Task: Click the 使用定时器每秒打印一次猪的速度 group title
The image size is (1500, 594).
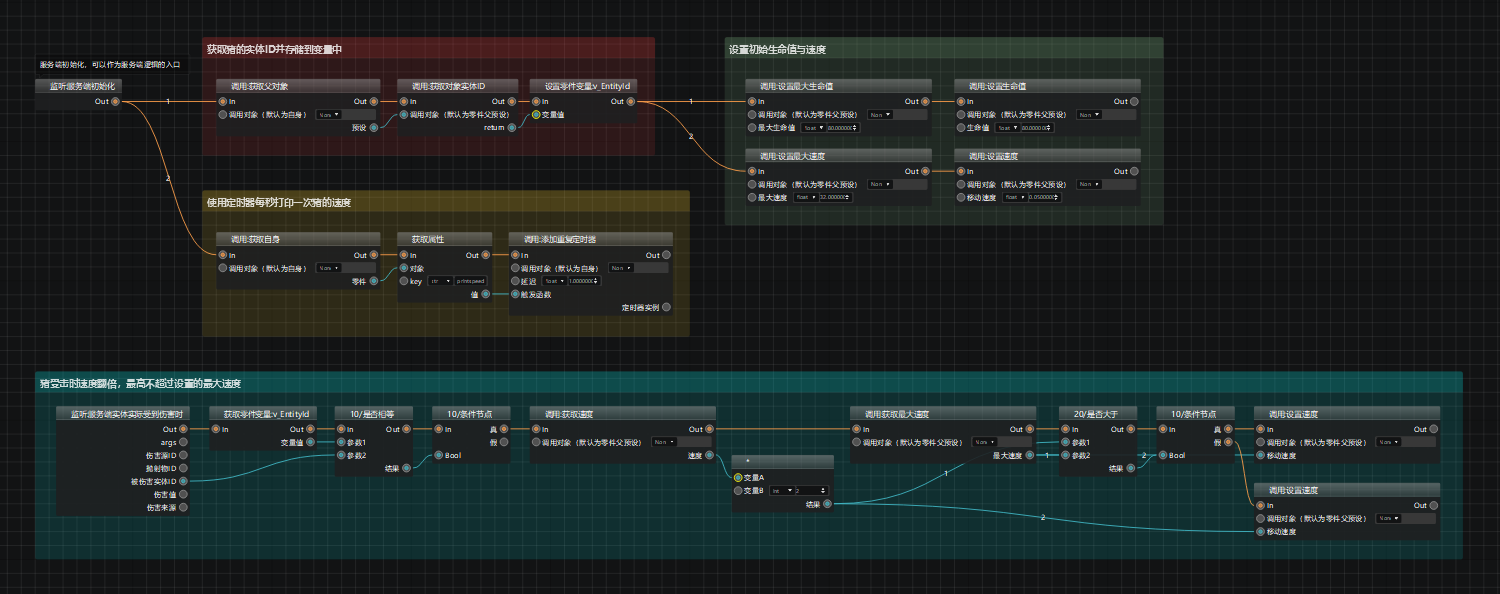Action: coord(279,203)
